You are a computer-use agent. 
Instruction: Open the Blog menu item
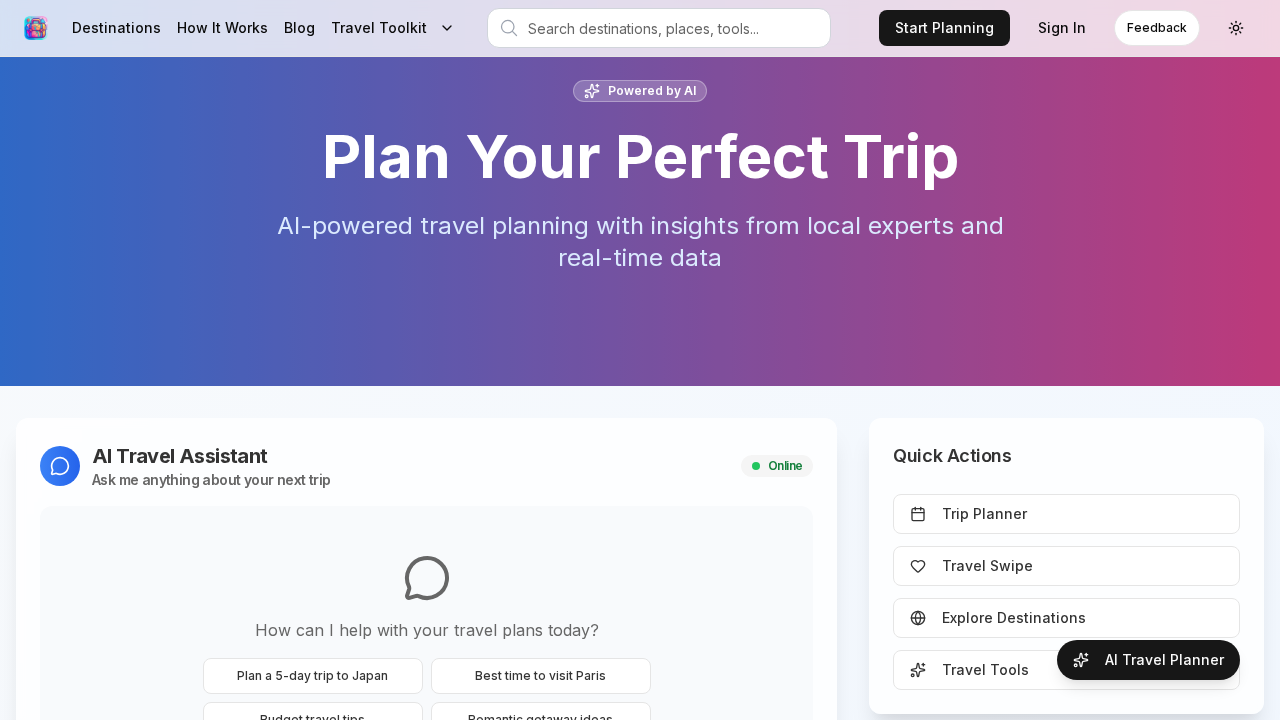(299, 28)
